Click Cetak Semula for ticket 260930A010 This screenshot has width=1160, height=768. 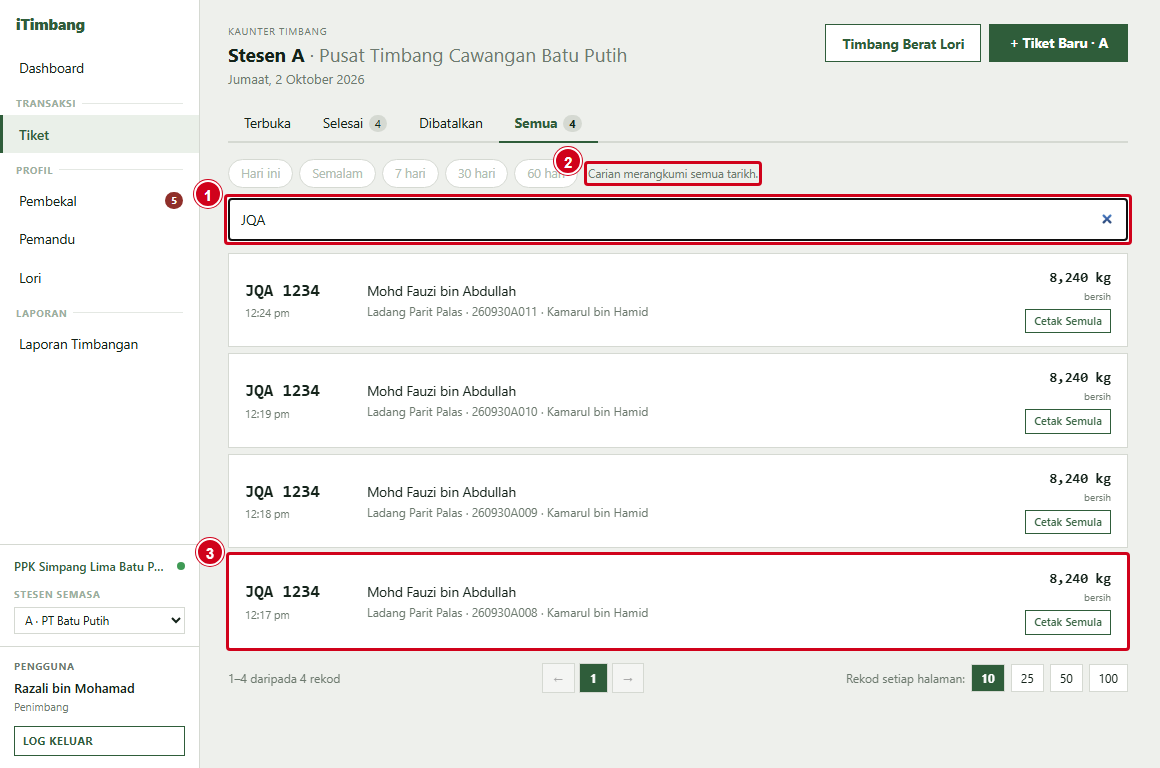[x=1068, y=421]
